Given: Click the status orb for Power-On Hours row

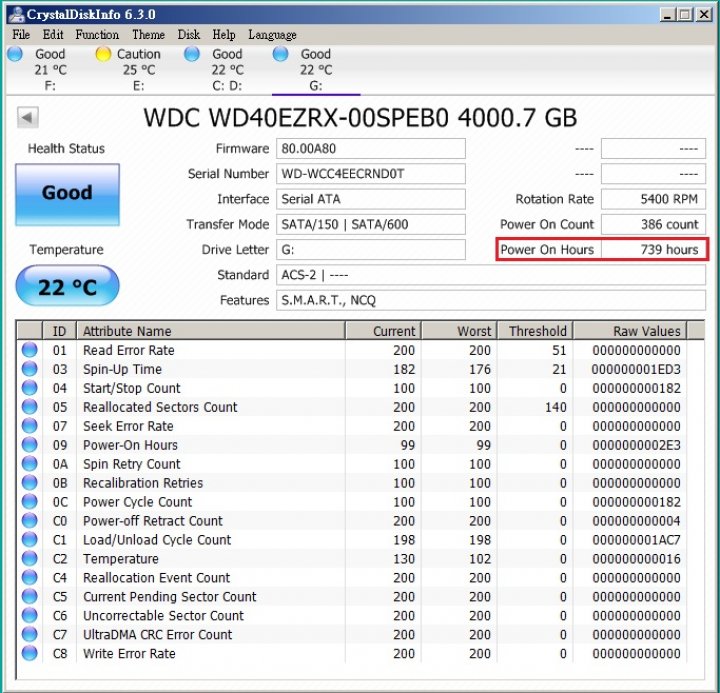Looking at the screenshot, I should [29, 445].
